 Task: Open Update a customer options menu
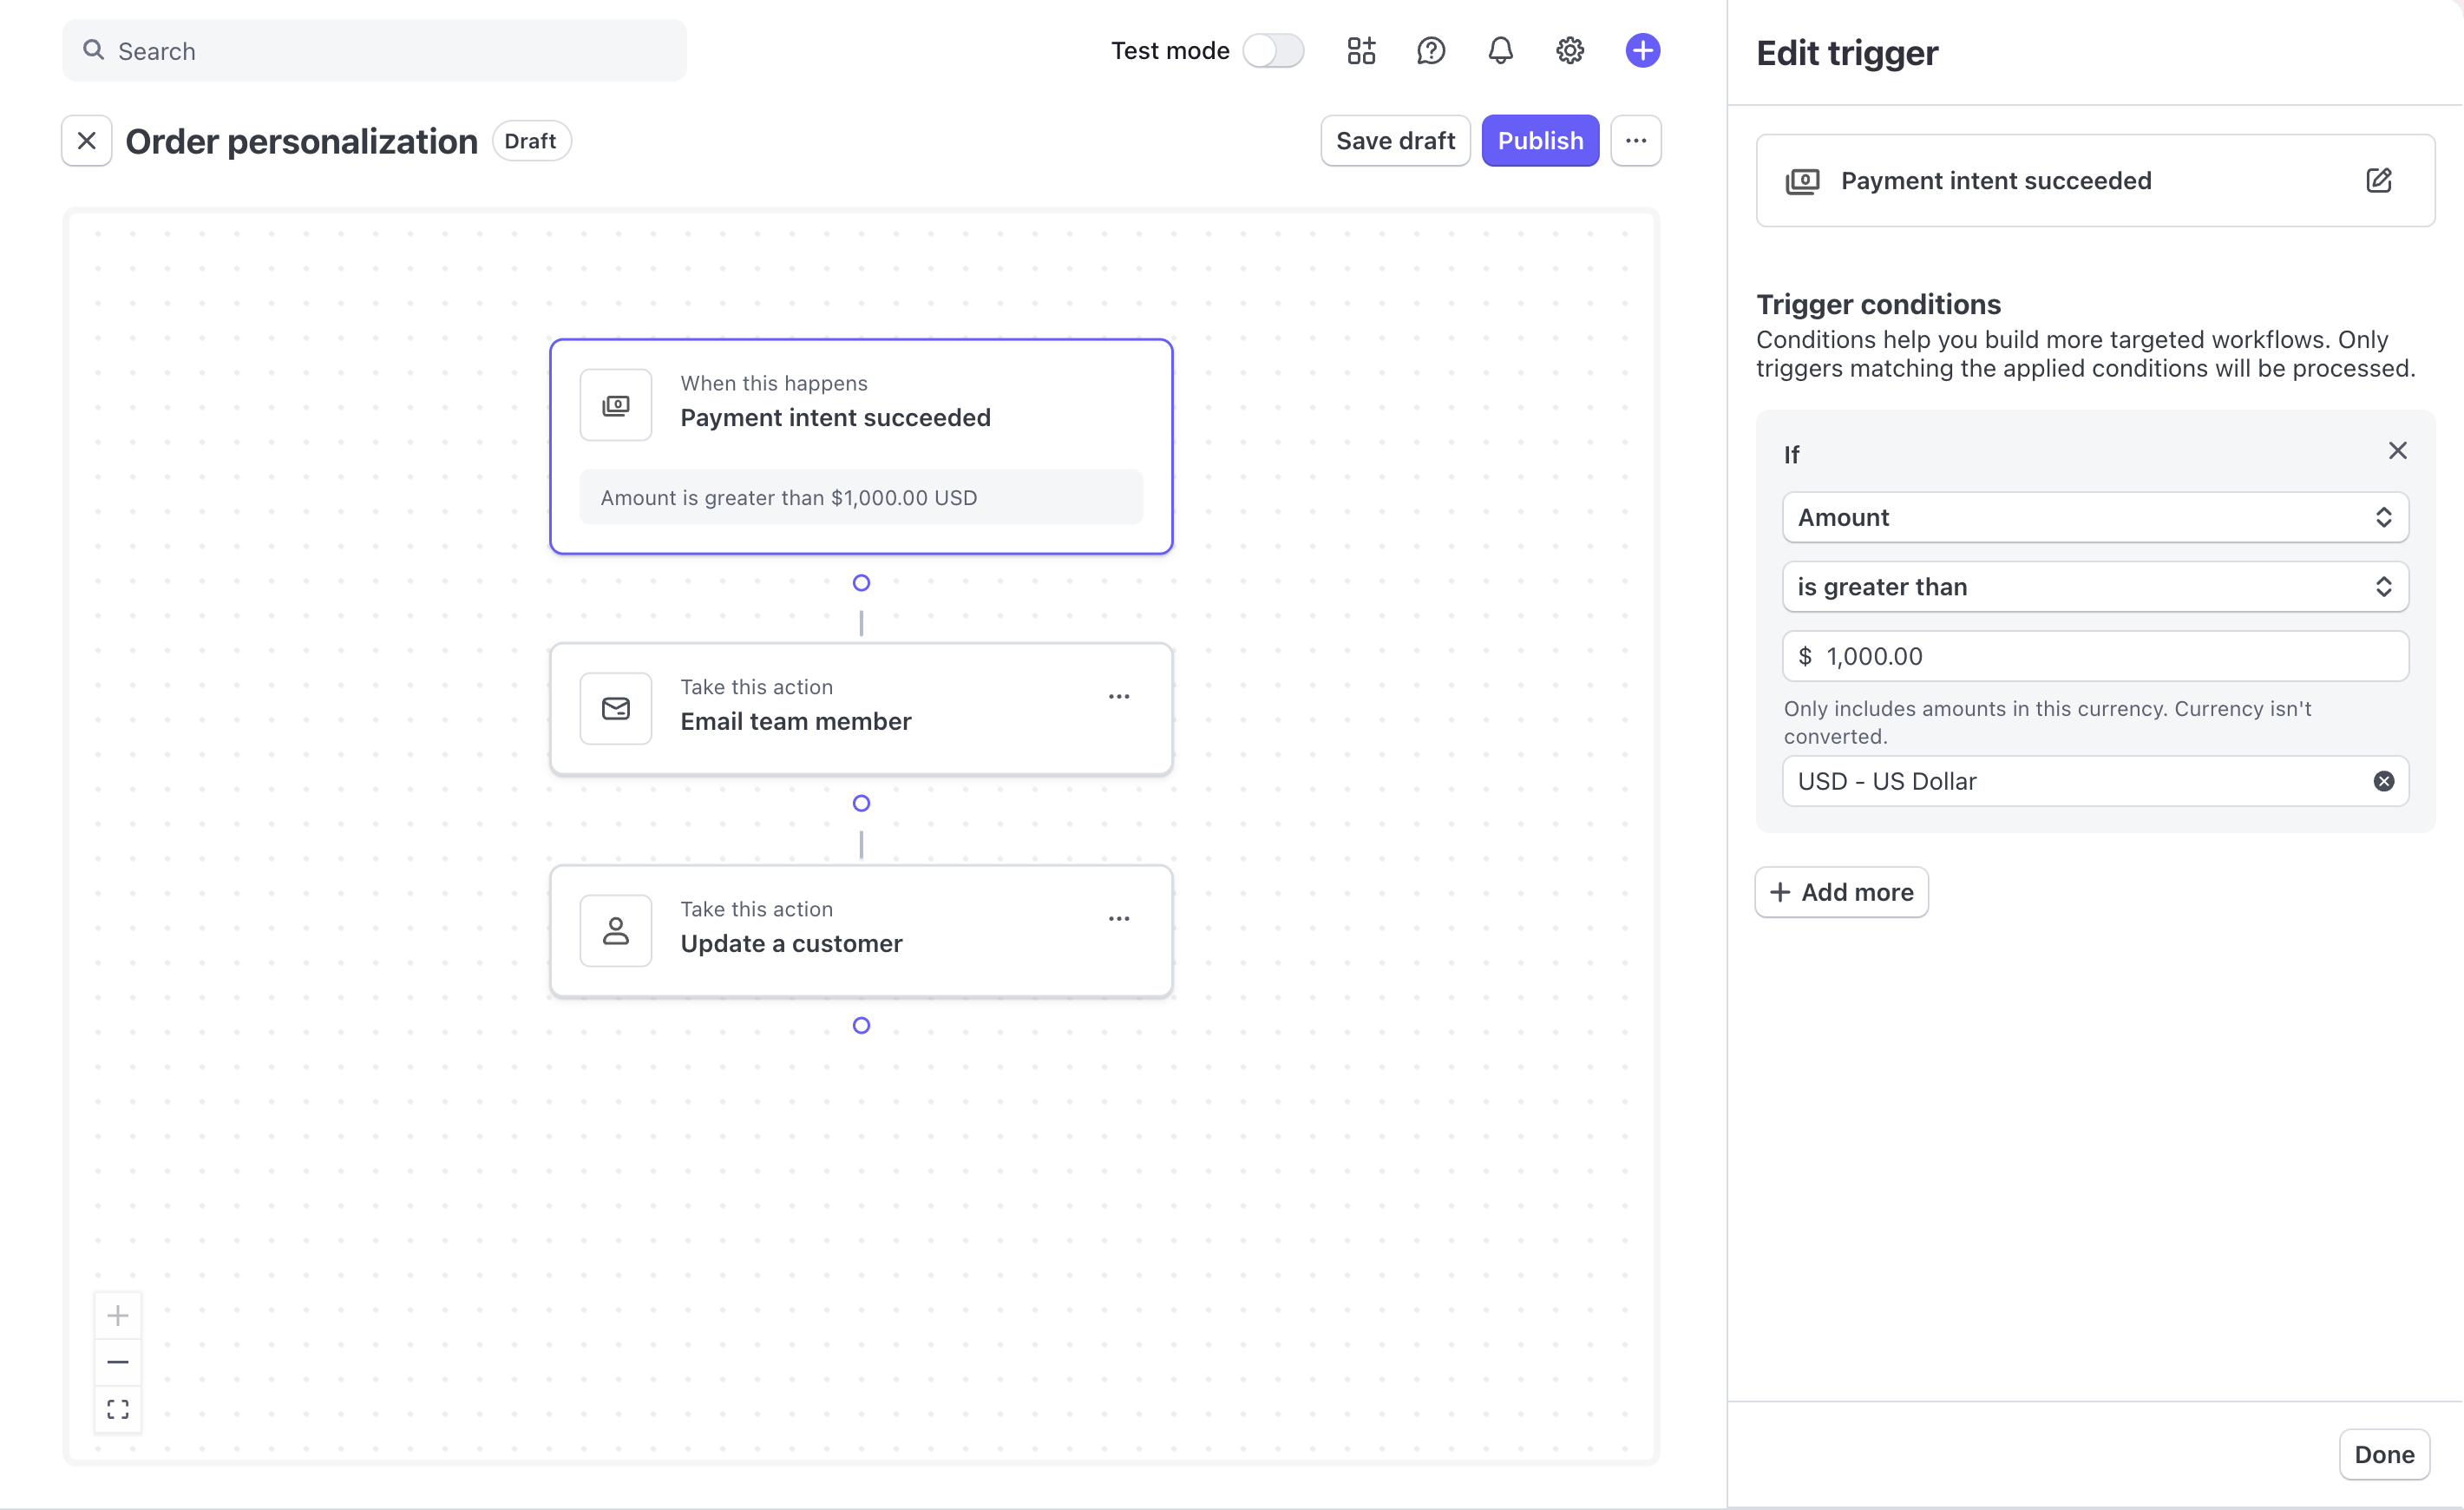coord(1119,919)
